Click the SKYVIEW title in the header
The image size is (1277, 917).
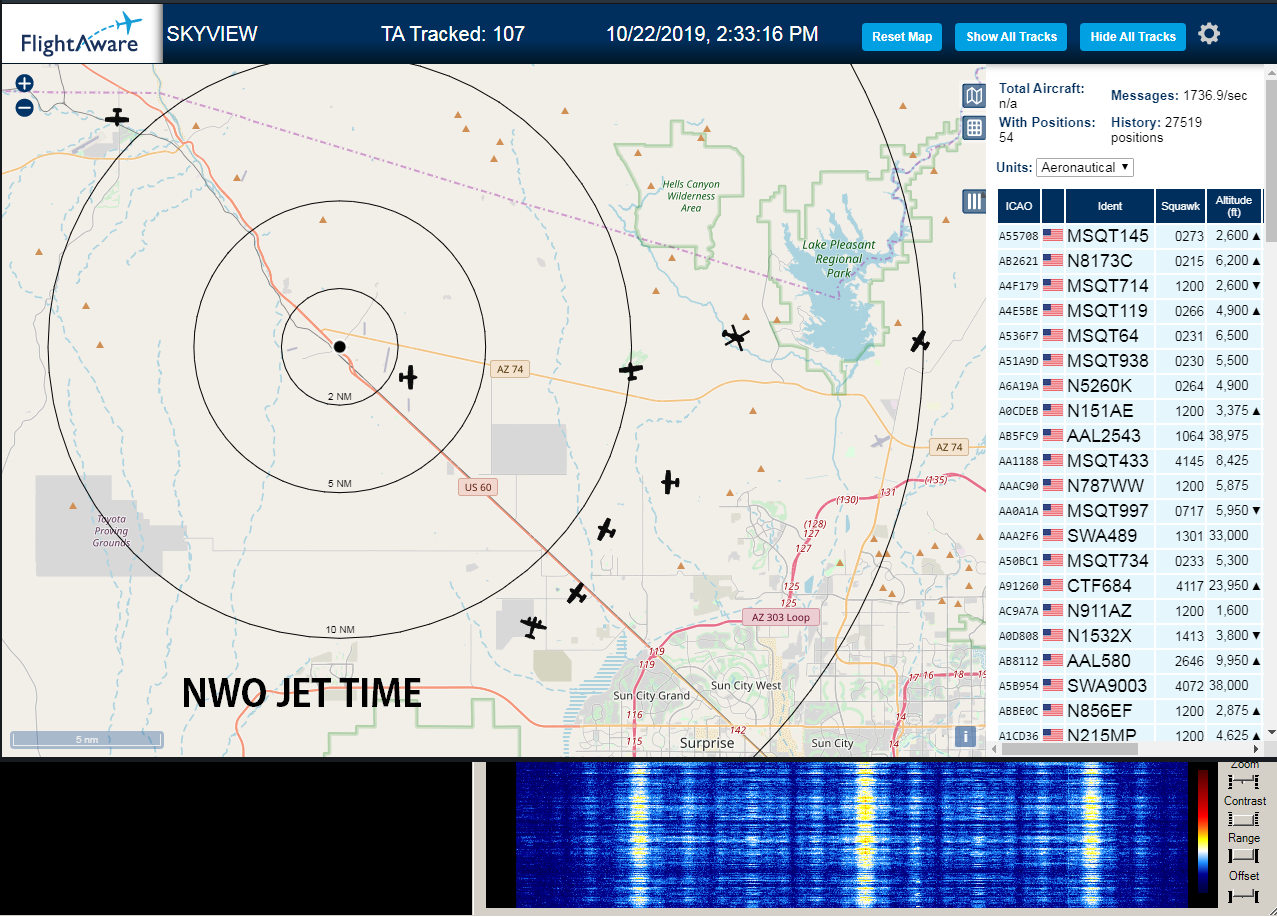[x=212, y=34]
